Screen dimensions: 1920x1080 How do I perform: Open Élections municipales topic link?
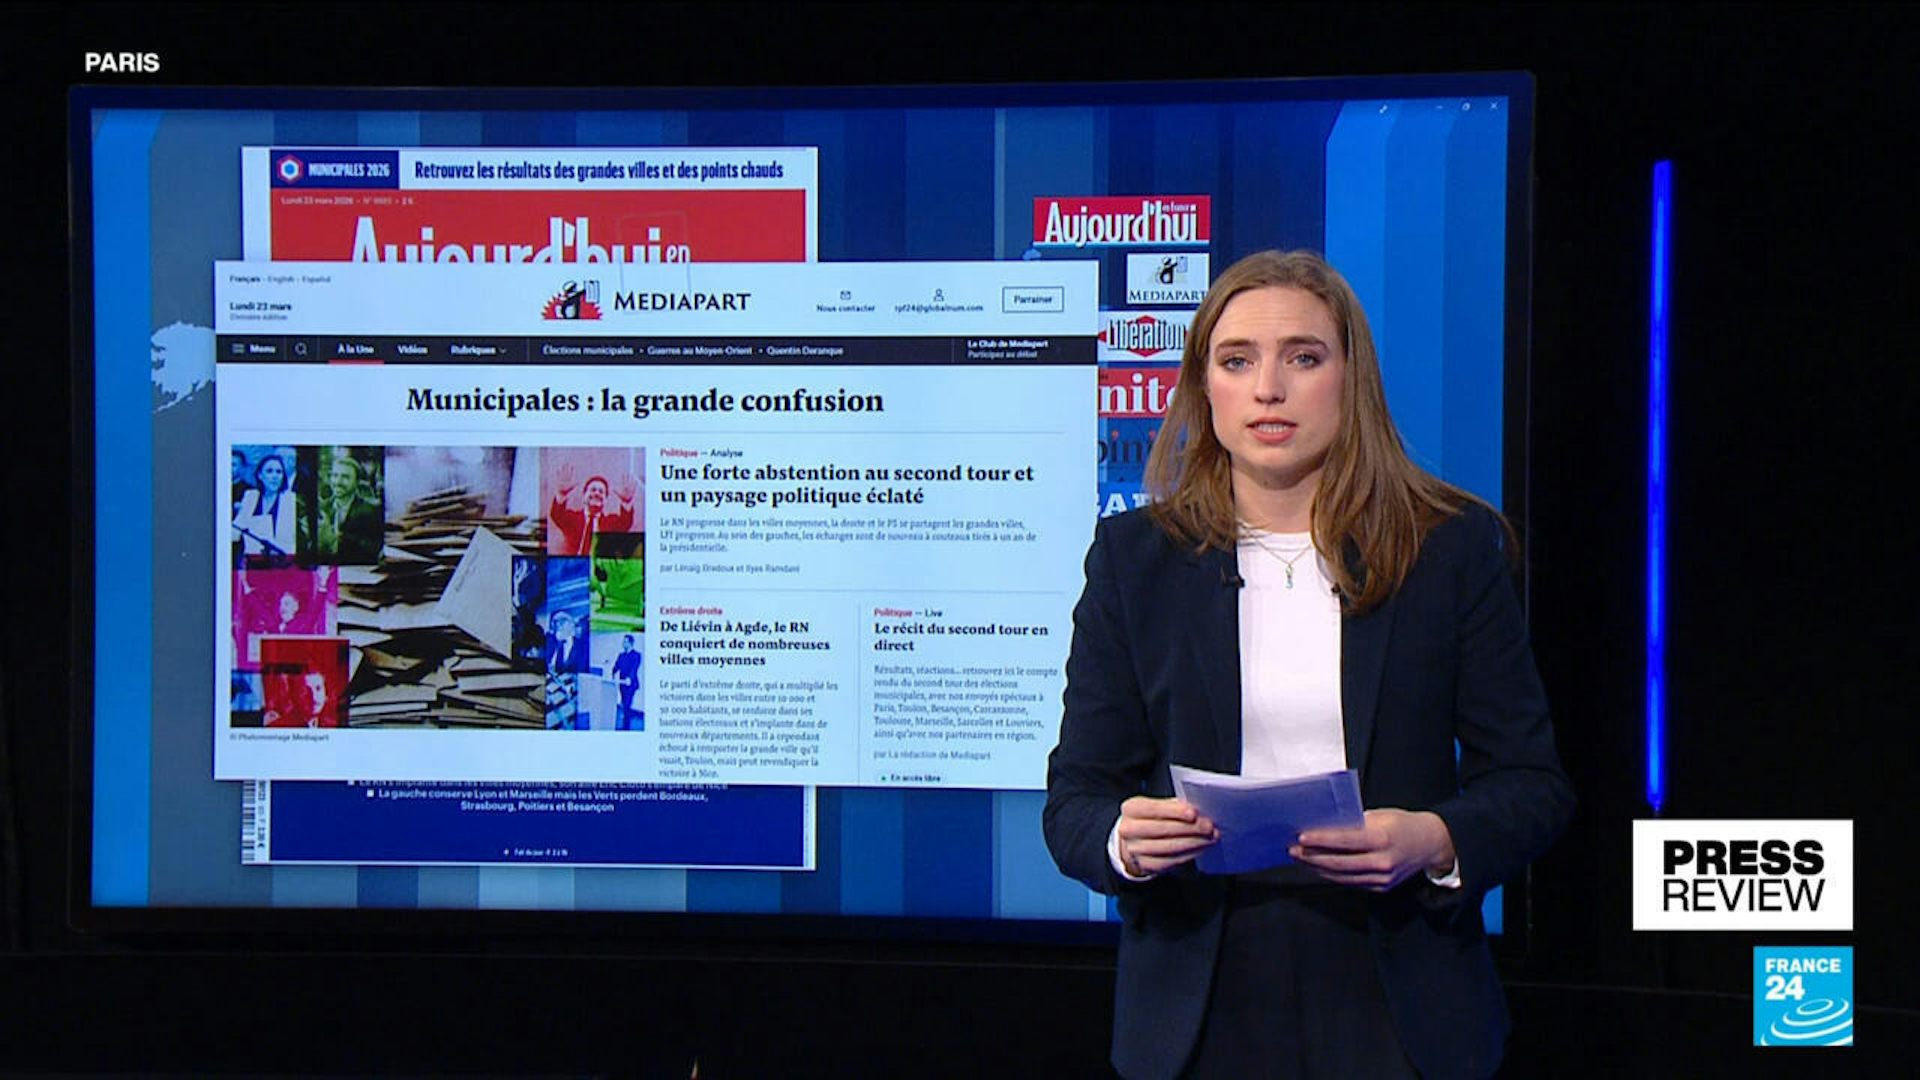point(587,351)
